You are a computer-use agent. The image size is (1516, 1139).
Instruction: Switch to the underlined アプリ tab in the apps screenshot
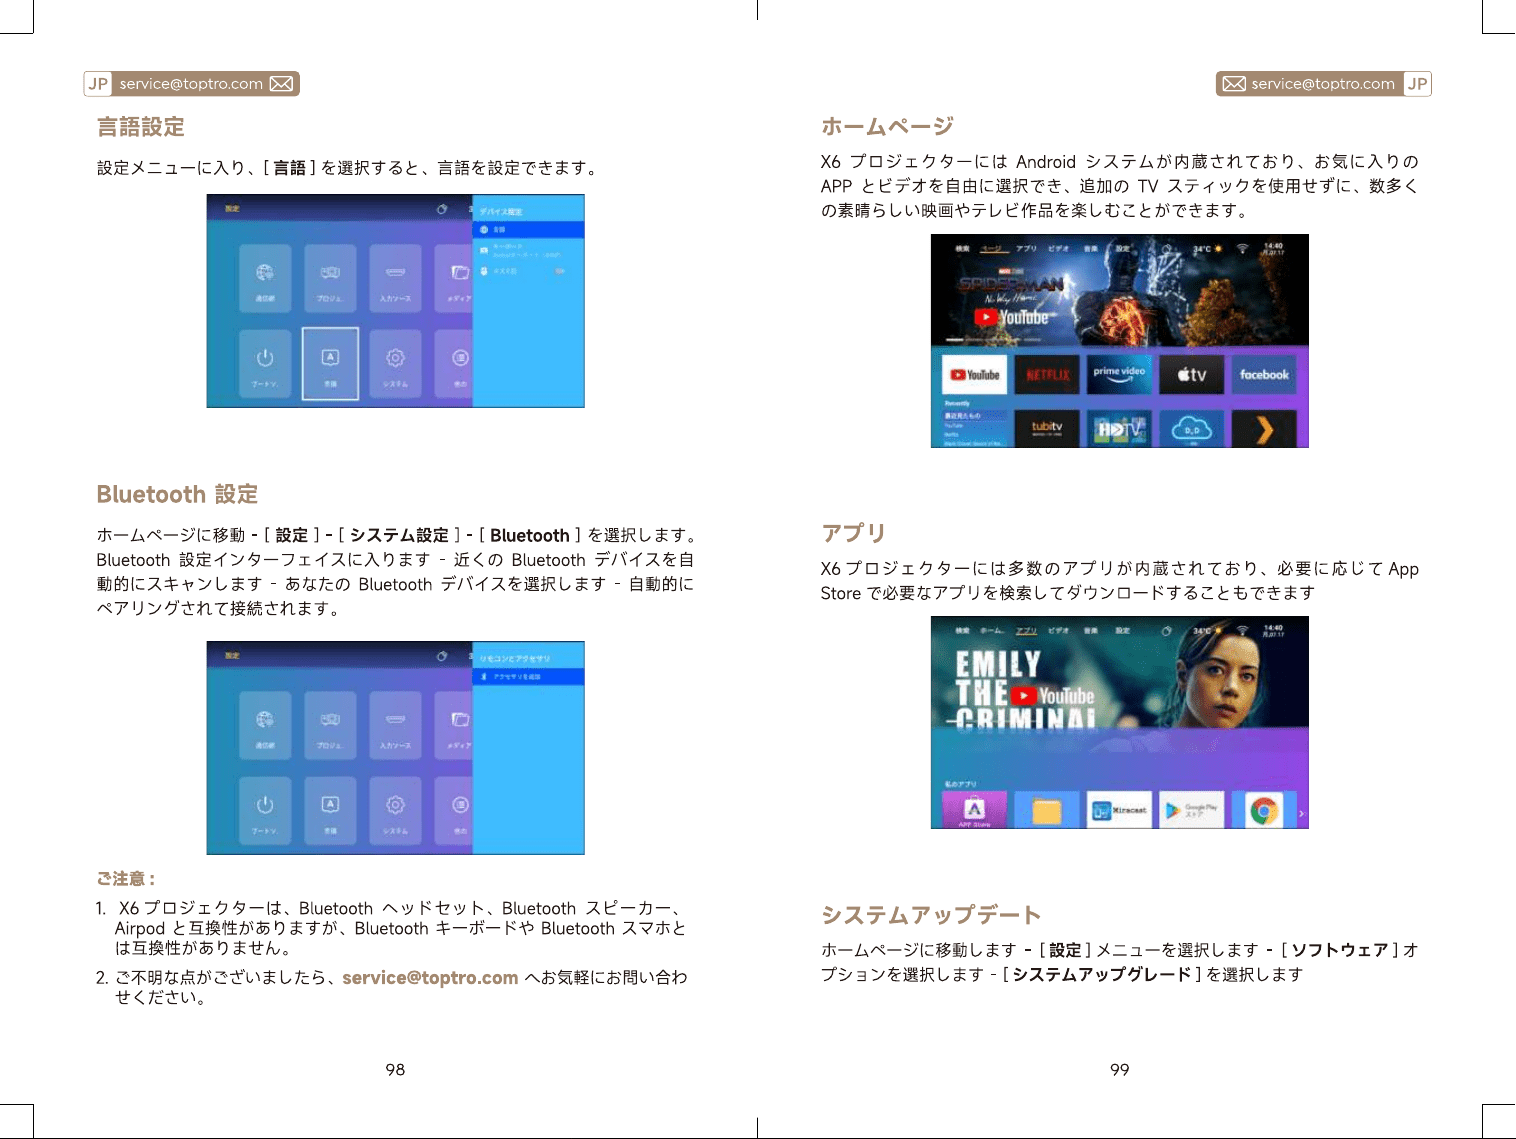[x=1026, y=631]
